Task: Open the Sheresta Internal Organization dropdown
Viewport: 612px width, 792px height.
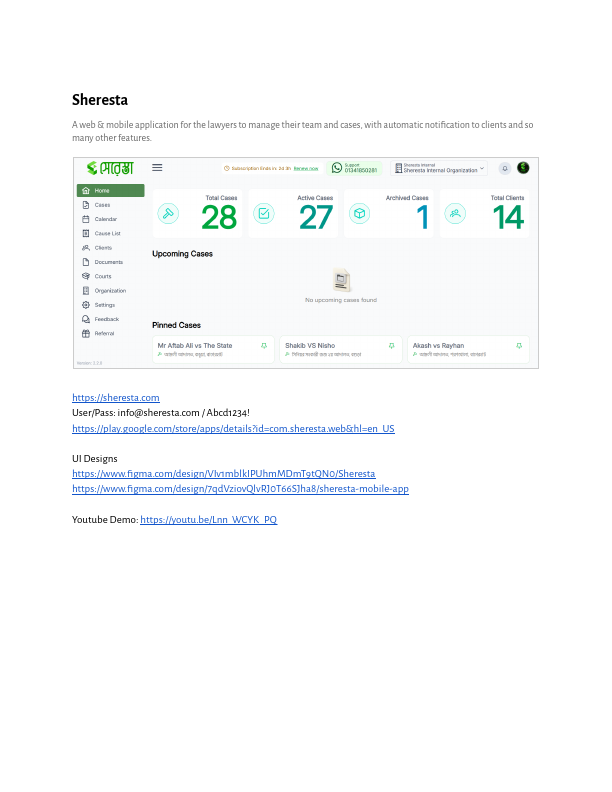Action: [x=439, y=168]
